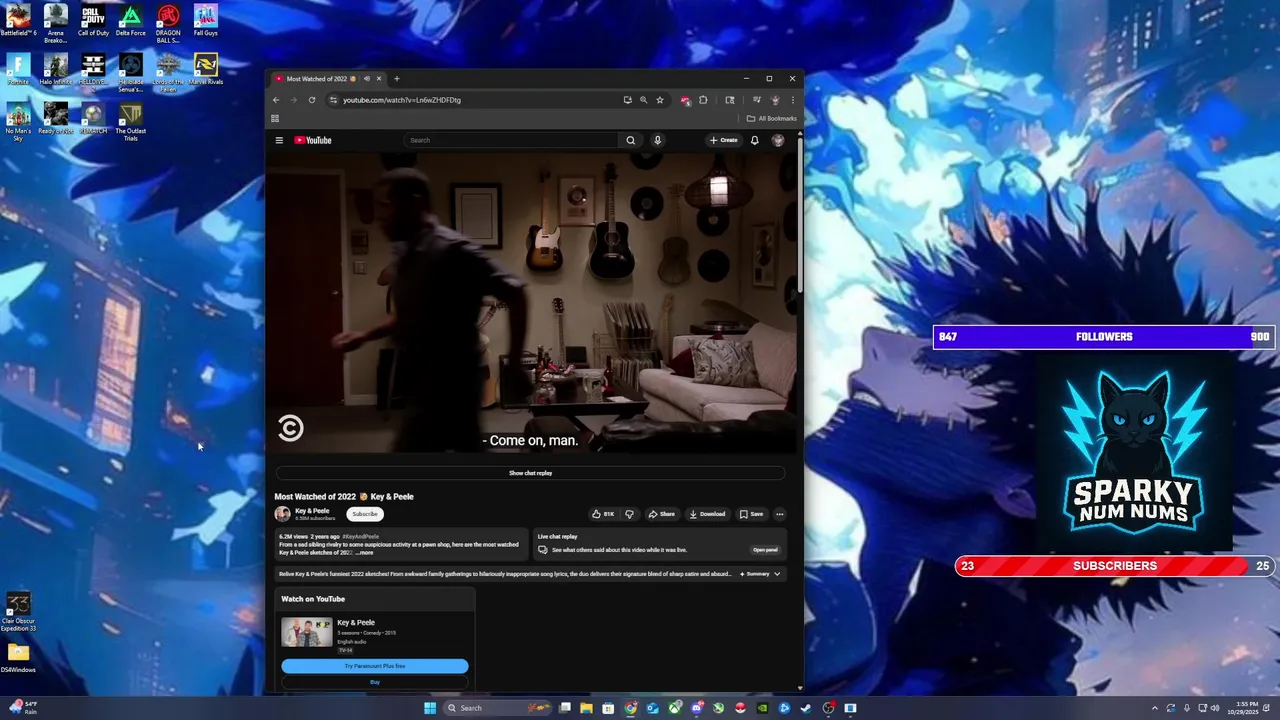Open File Explorer from taskbar
The image size is (1280, 720).
coord(587,708)
